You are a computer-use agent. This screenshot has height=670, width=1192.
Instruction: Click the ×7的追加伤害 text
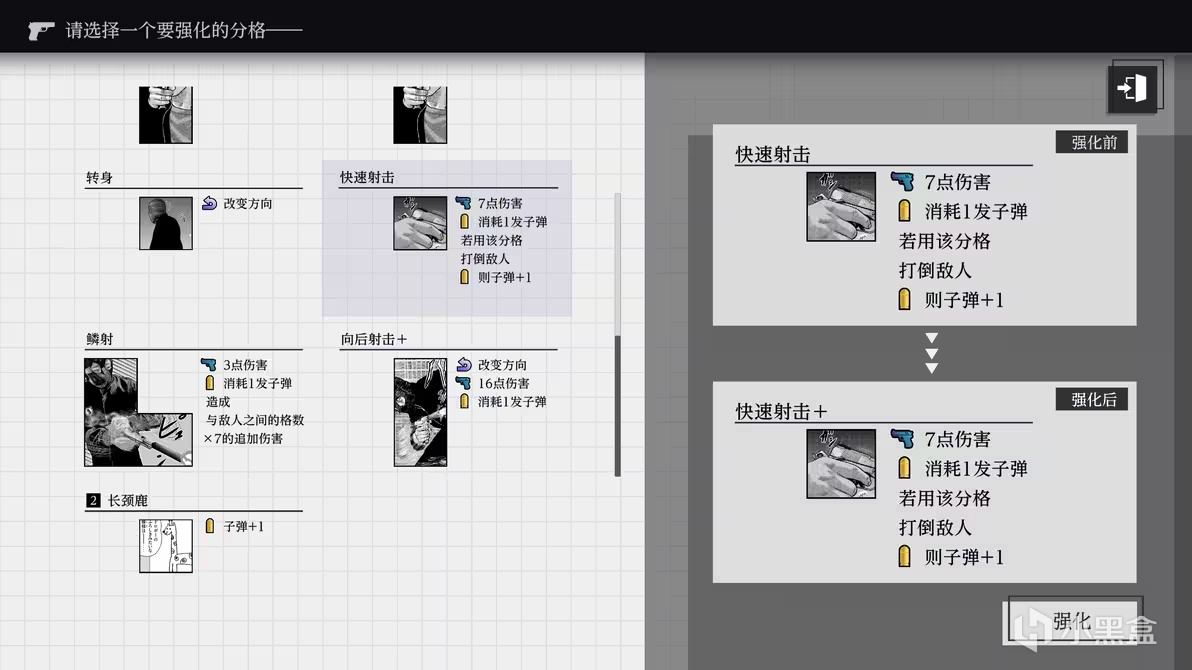(243, 438)
